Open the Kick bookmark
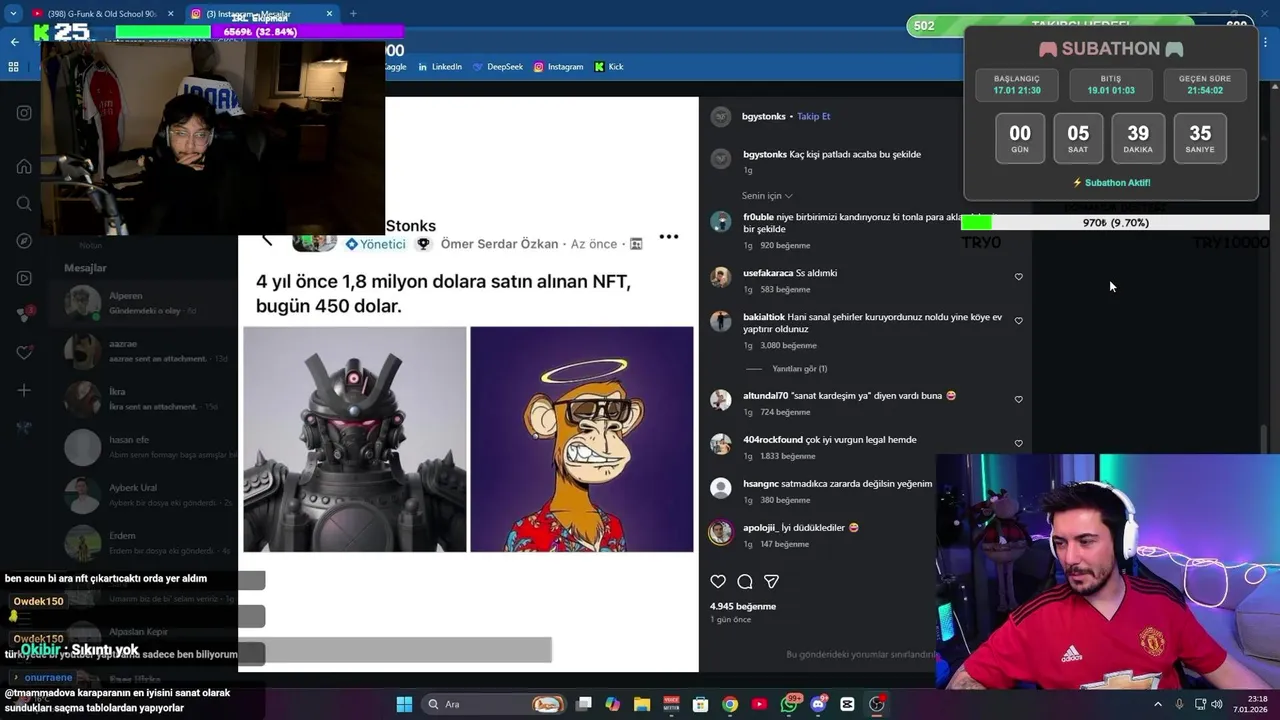This screenshot has width=1280, height=720. 609,67
